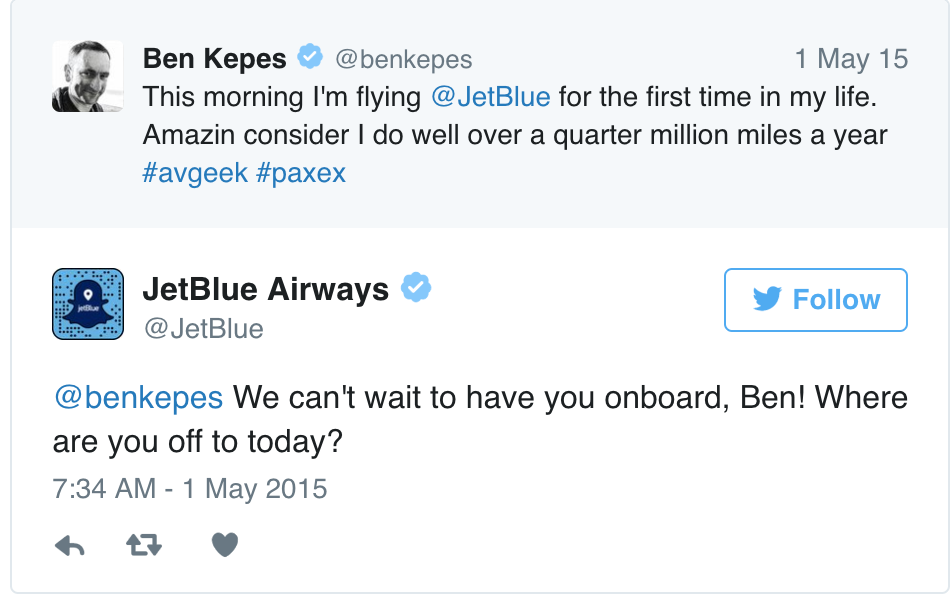
Task: Click the Twitter bird icon in Follow
Action: 767,299
